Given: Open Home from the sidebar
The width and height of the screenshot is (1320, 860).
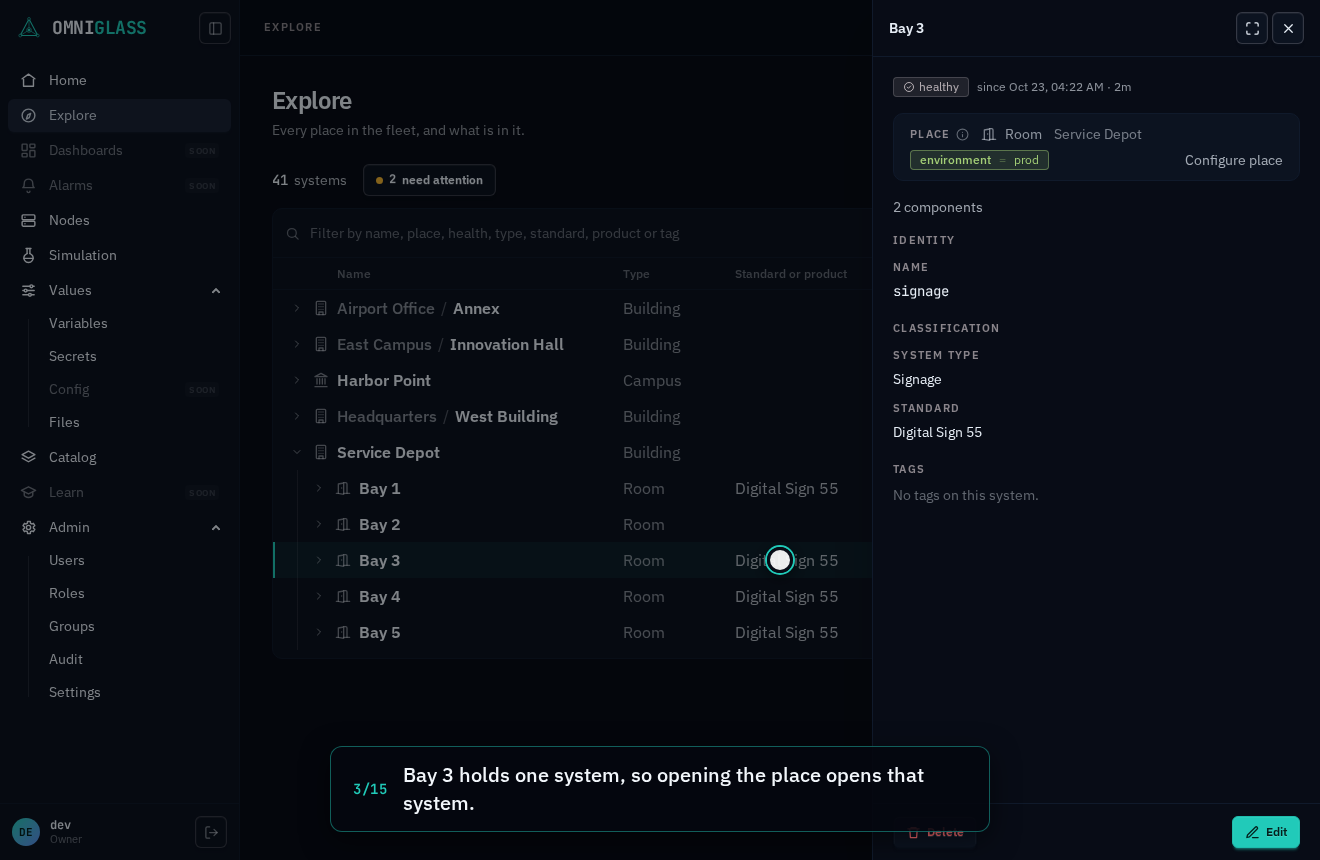Looking at the screenshot, I should tap(120, 80).
